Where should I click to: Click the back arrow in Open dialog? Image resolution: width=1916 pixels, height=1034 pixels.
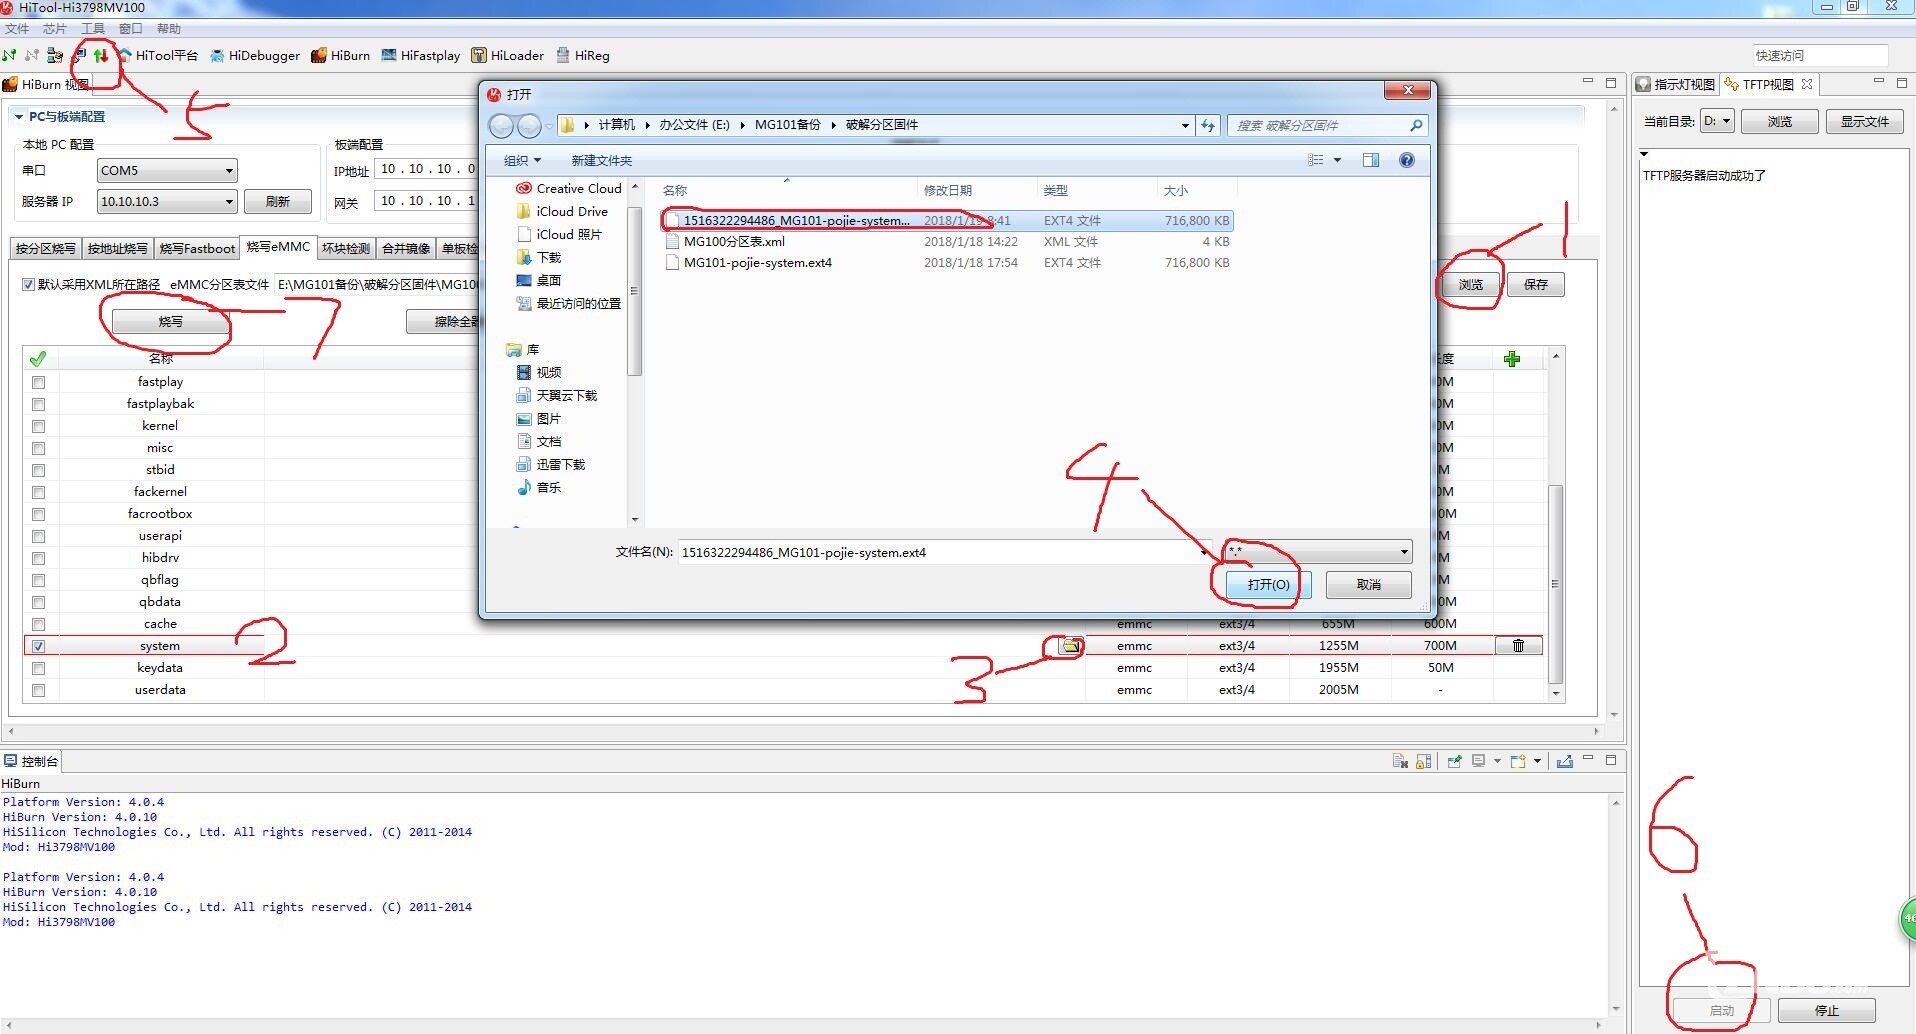point(501,125)
